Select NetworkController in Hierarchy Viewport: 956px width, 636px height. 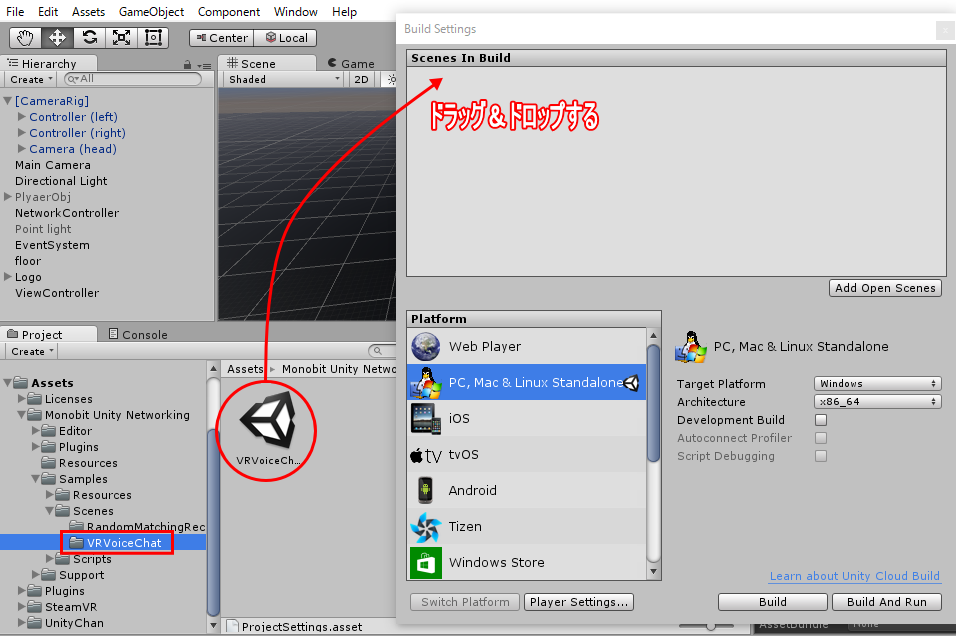pos(67,213)
